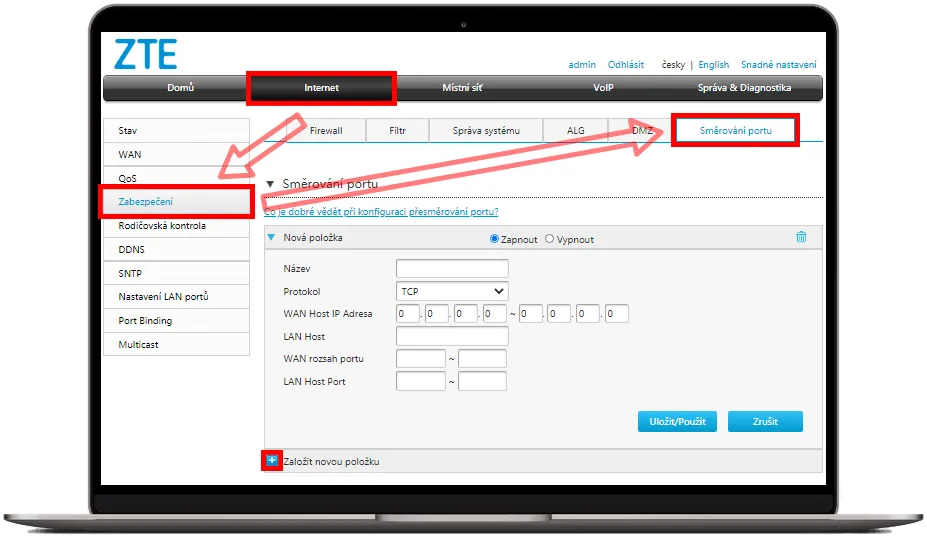The image size is (927, 537).
Task: Switch language to English
Action: [713, 65]
